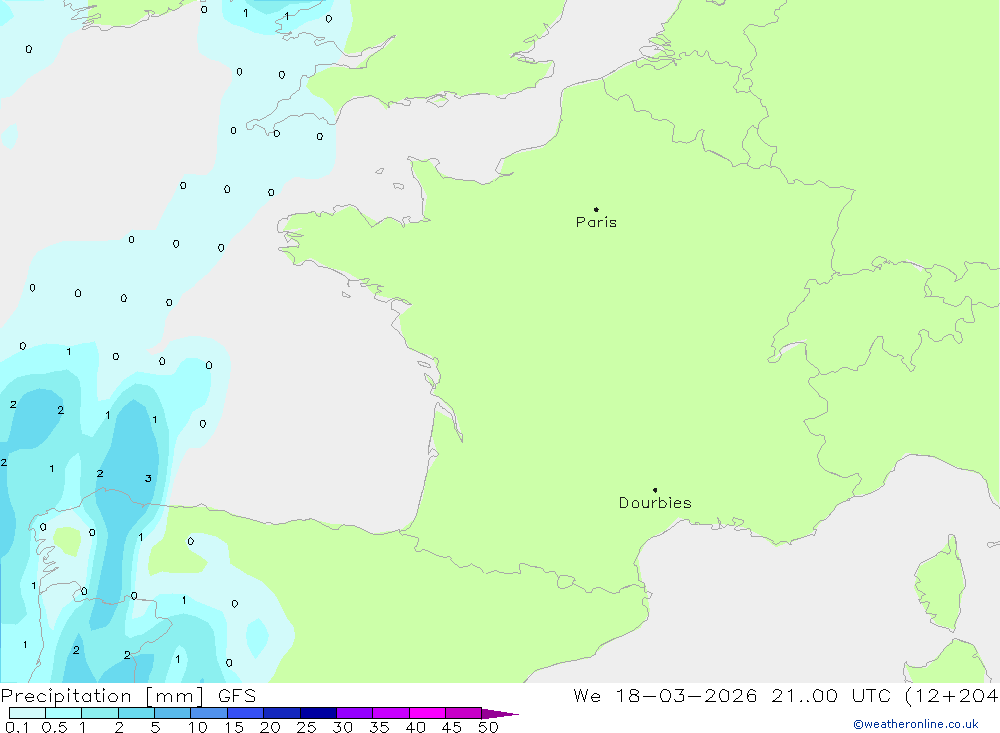Pick the legend swatch between 15 and 20
This screenshot has width=1000, height=733.
246,713
